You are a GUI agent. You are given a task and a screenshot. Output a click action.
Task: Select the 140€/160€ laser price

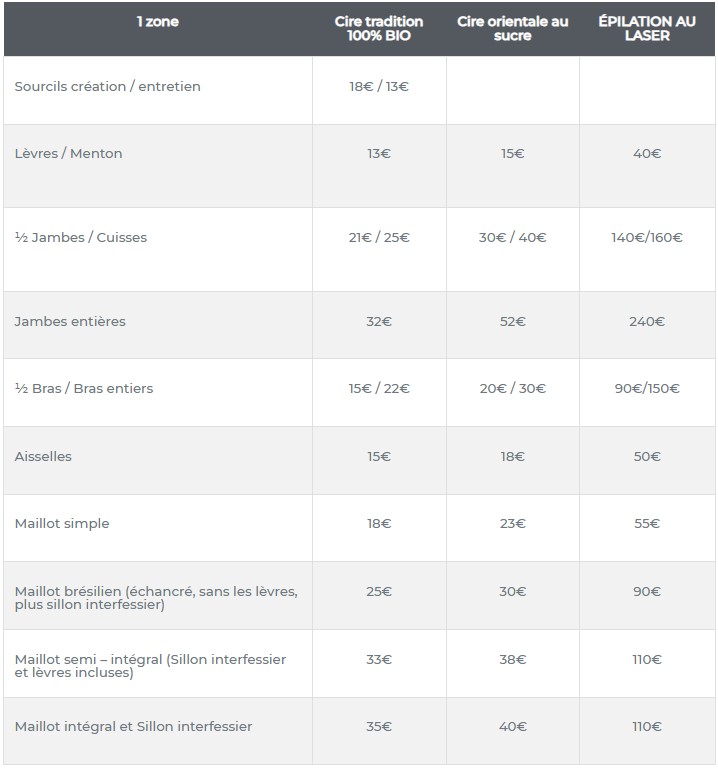pyautogui.click(x=647, y=238)
